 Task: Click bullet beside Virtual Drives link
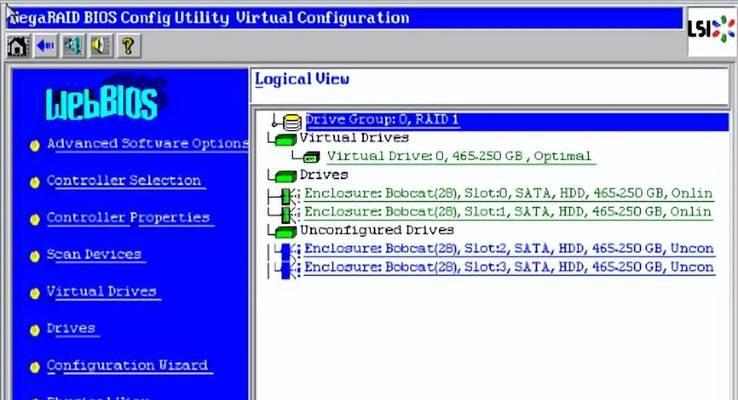pos(35,293)
